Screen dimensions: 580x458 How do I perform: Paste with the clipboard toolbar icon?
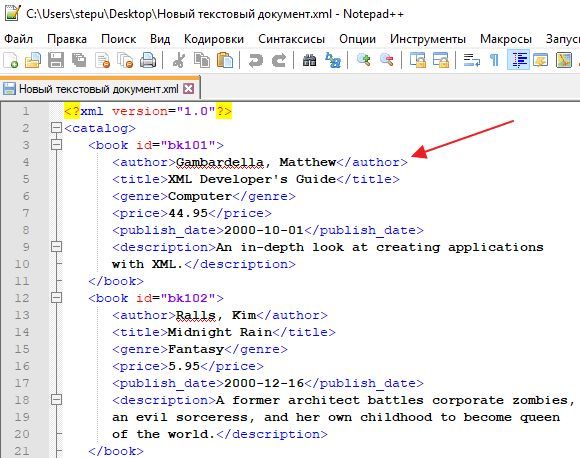(225, 60)
